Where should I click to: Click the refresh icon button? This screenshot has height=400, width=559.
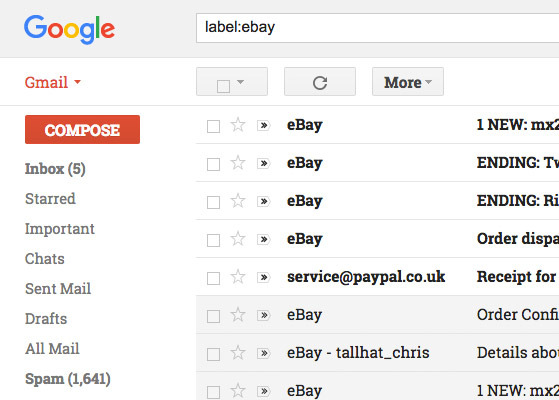pyautogui.click(x=320, y=82)
